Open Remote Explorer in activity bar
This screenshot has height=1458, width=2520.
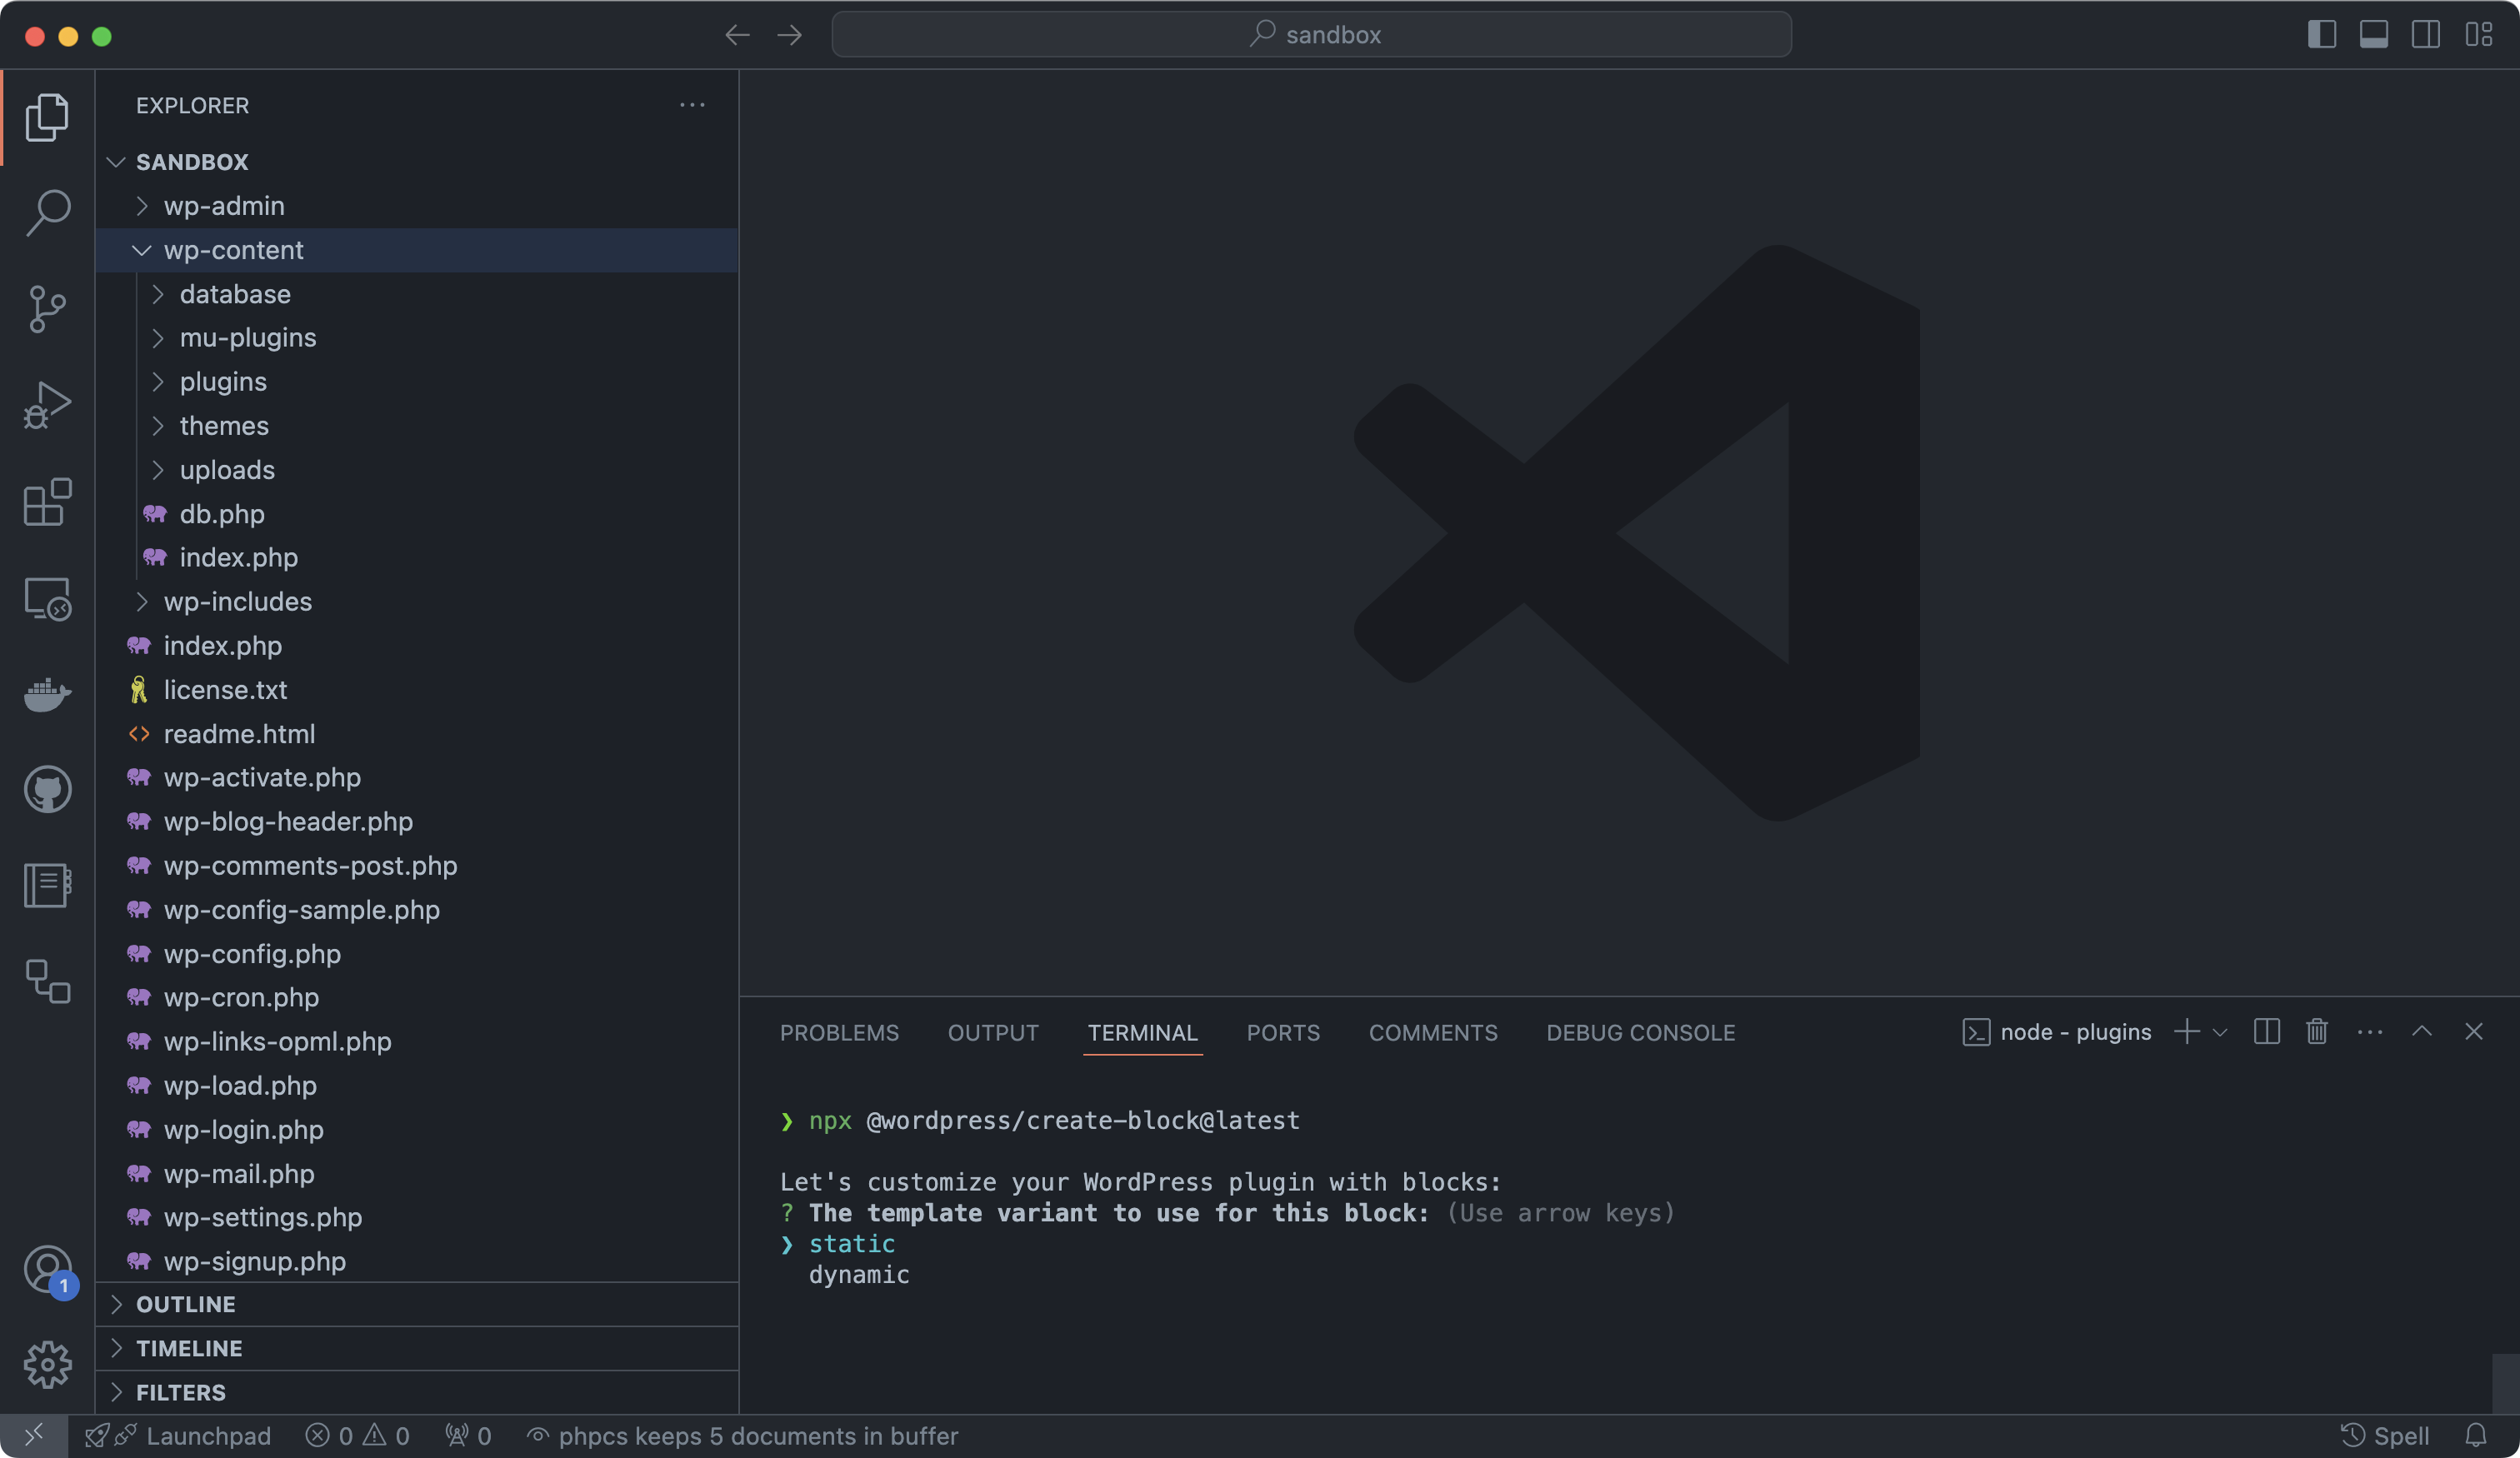pos(47,598)
